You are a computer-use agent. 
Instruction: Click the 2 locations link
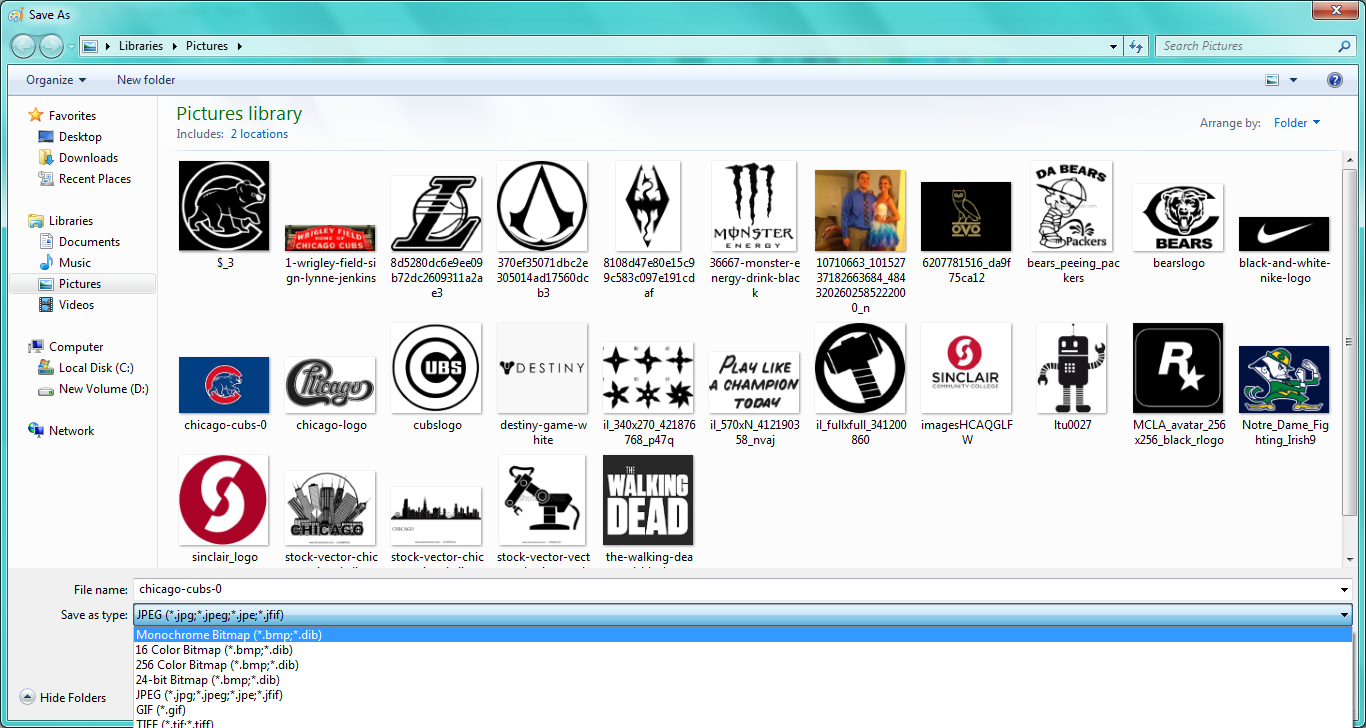coord(259,134)
